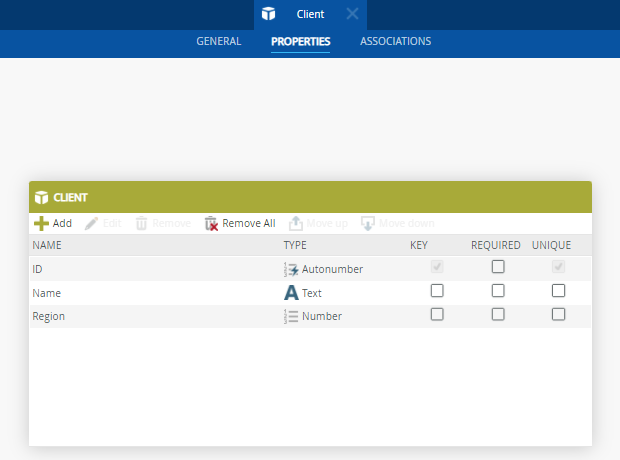Enable Key checkbox for Name property
This screenshot has height=460, width=620.
tap(437, 291)
